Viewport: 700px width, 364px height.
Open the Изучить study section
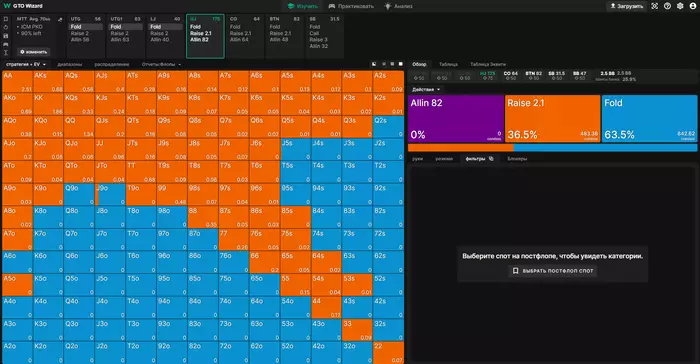pos(303,6)
